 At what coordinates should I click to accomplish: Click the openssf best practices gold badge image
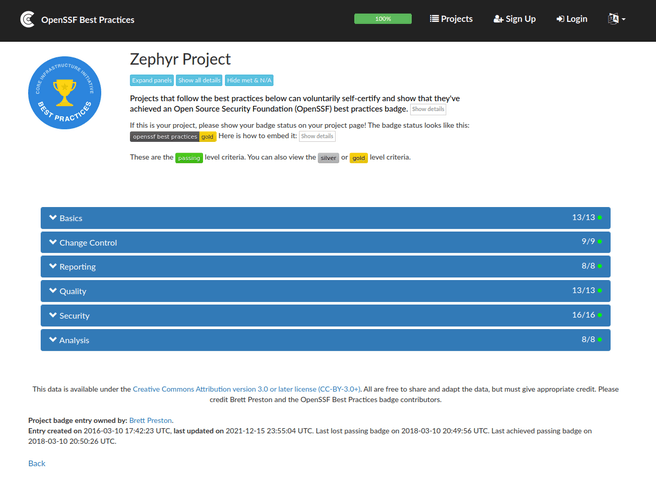[173, 137]
